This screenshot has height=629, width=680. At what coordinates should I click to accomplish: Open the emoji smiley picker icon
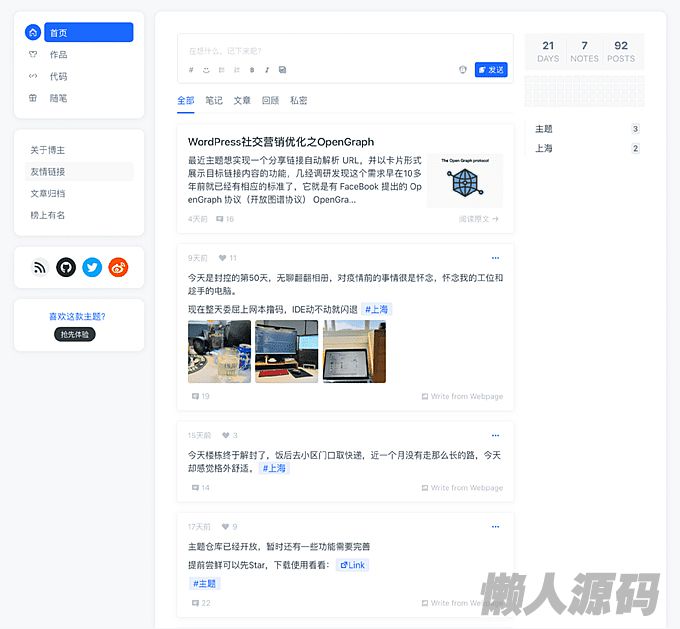[206, 70]
